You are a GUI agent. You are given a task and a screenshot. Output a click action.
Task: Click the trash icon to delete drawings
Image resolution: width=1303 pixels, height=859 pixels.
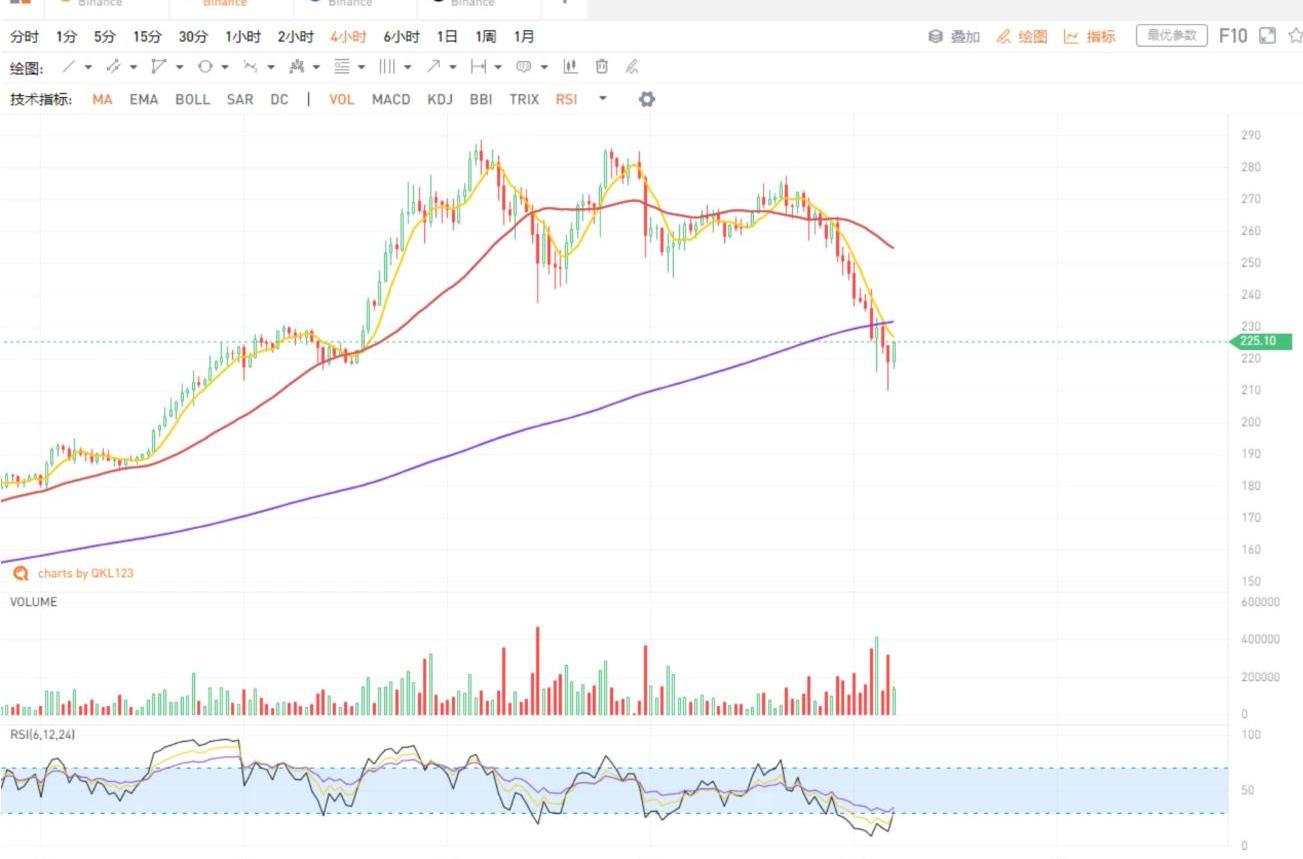click(x=601, y=67)
